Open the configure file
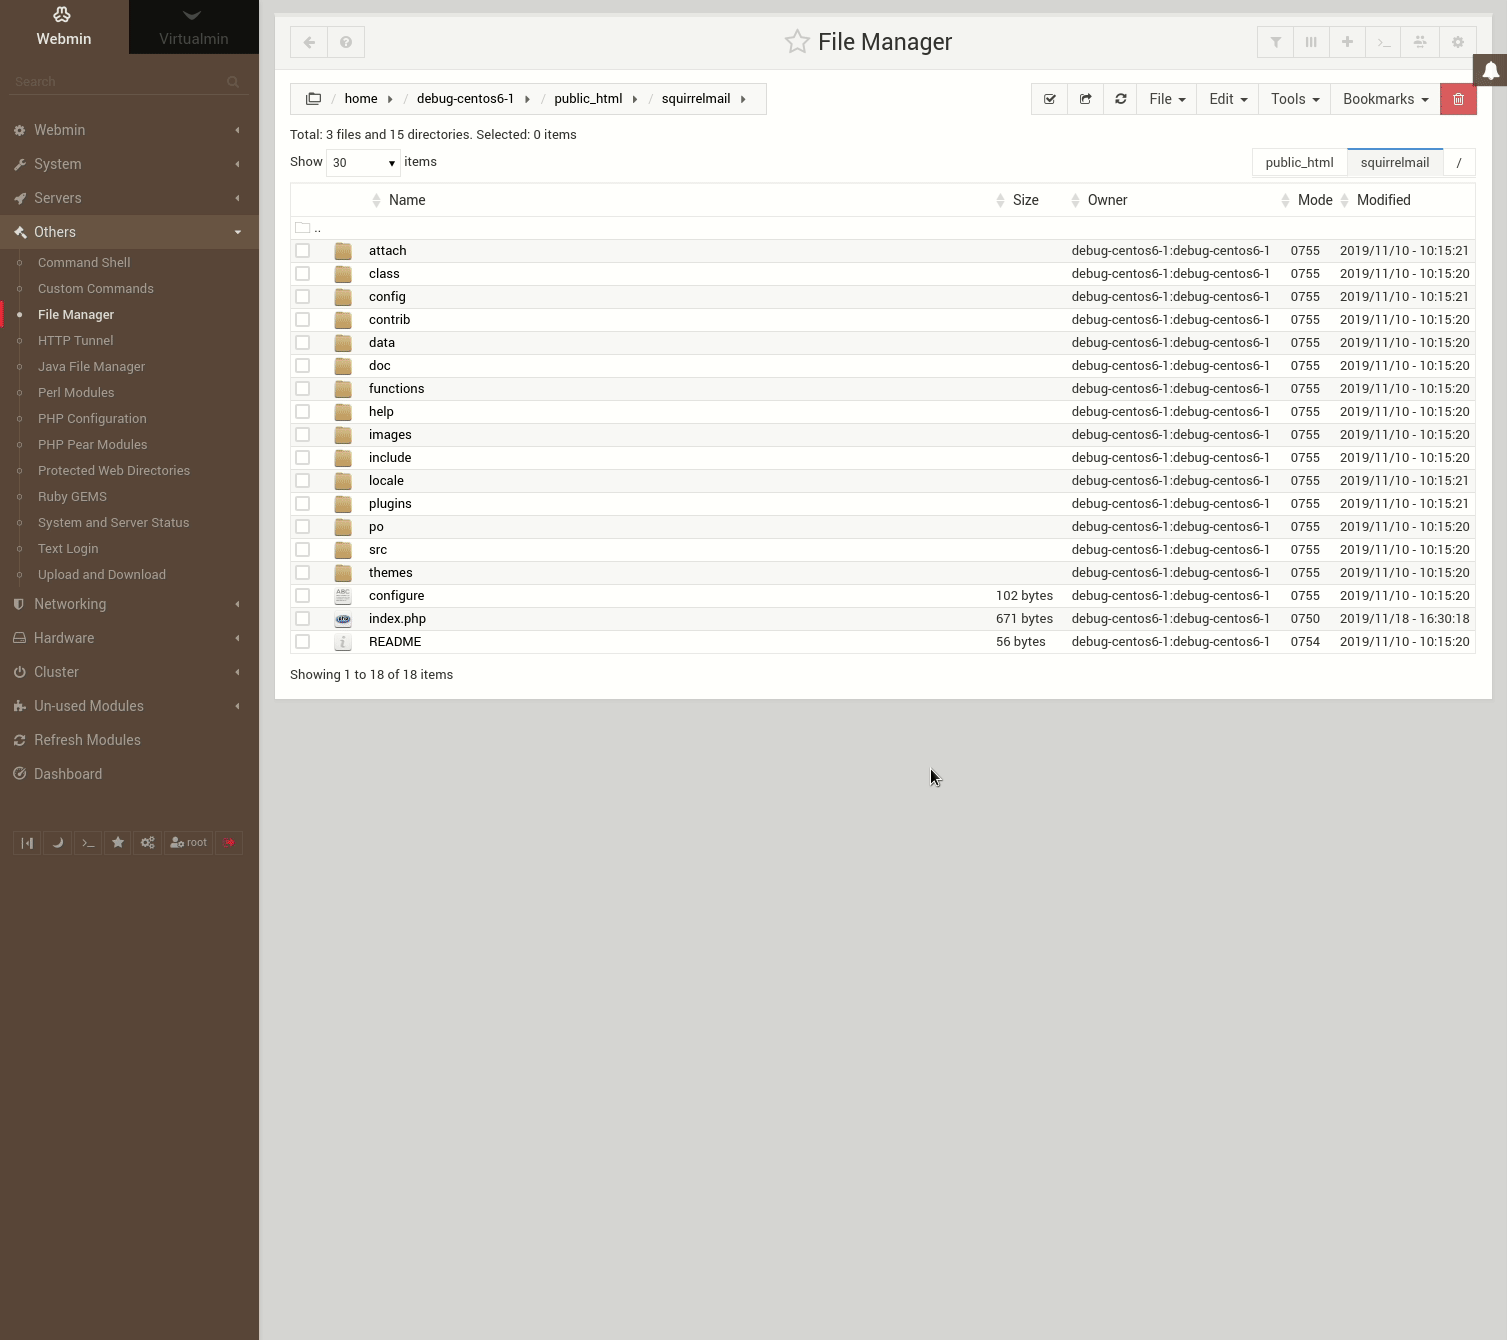The height and width of the screenshot is (1340, 1507). (396, 596)
